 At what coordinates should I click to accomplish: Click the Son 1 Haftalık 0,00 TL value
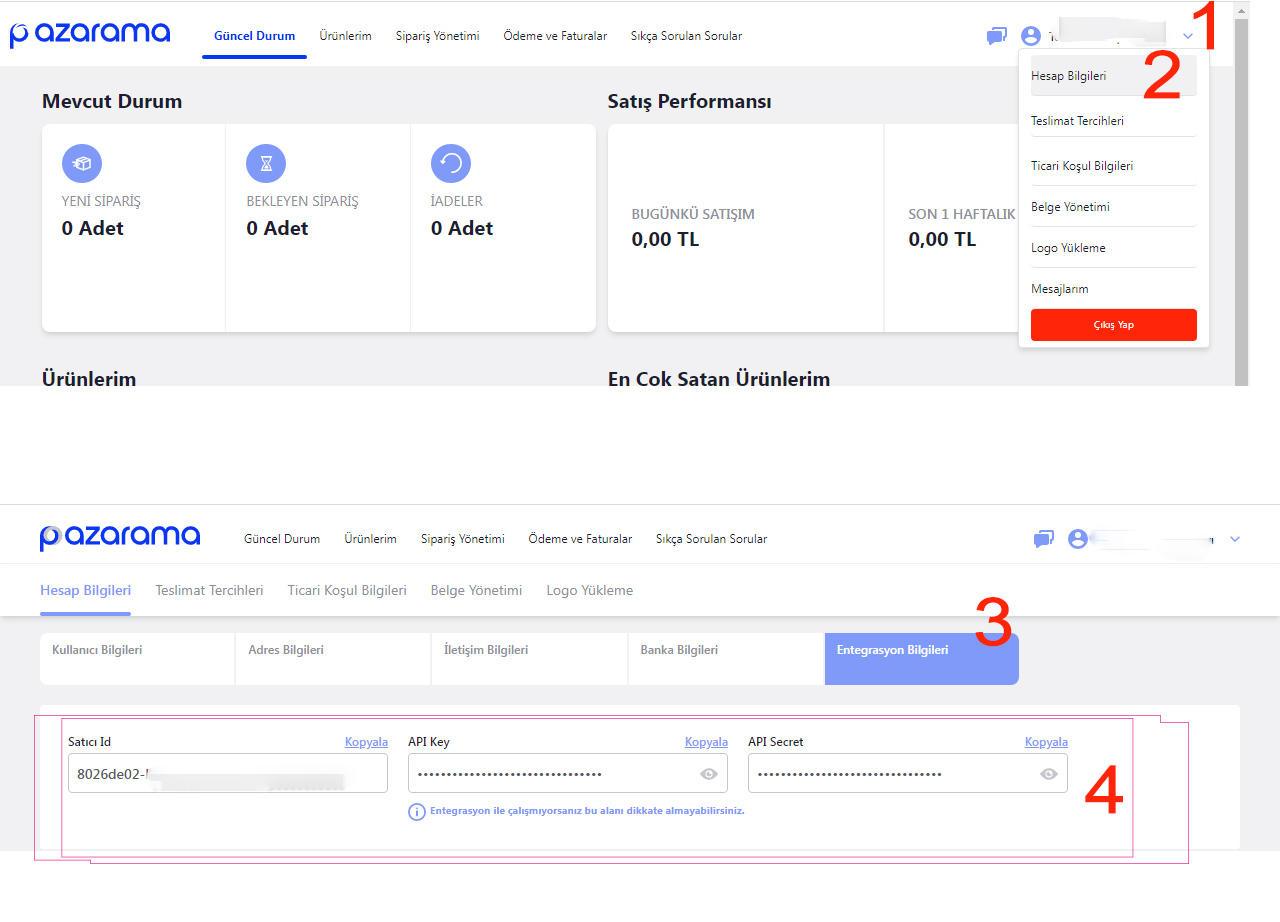[x=942, y=239]
